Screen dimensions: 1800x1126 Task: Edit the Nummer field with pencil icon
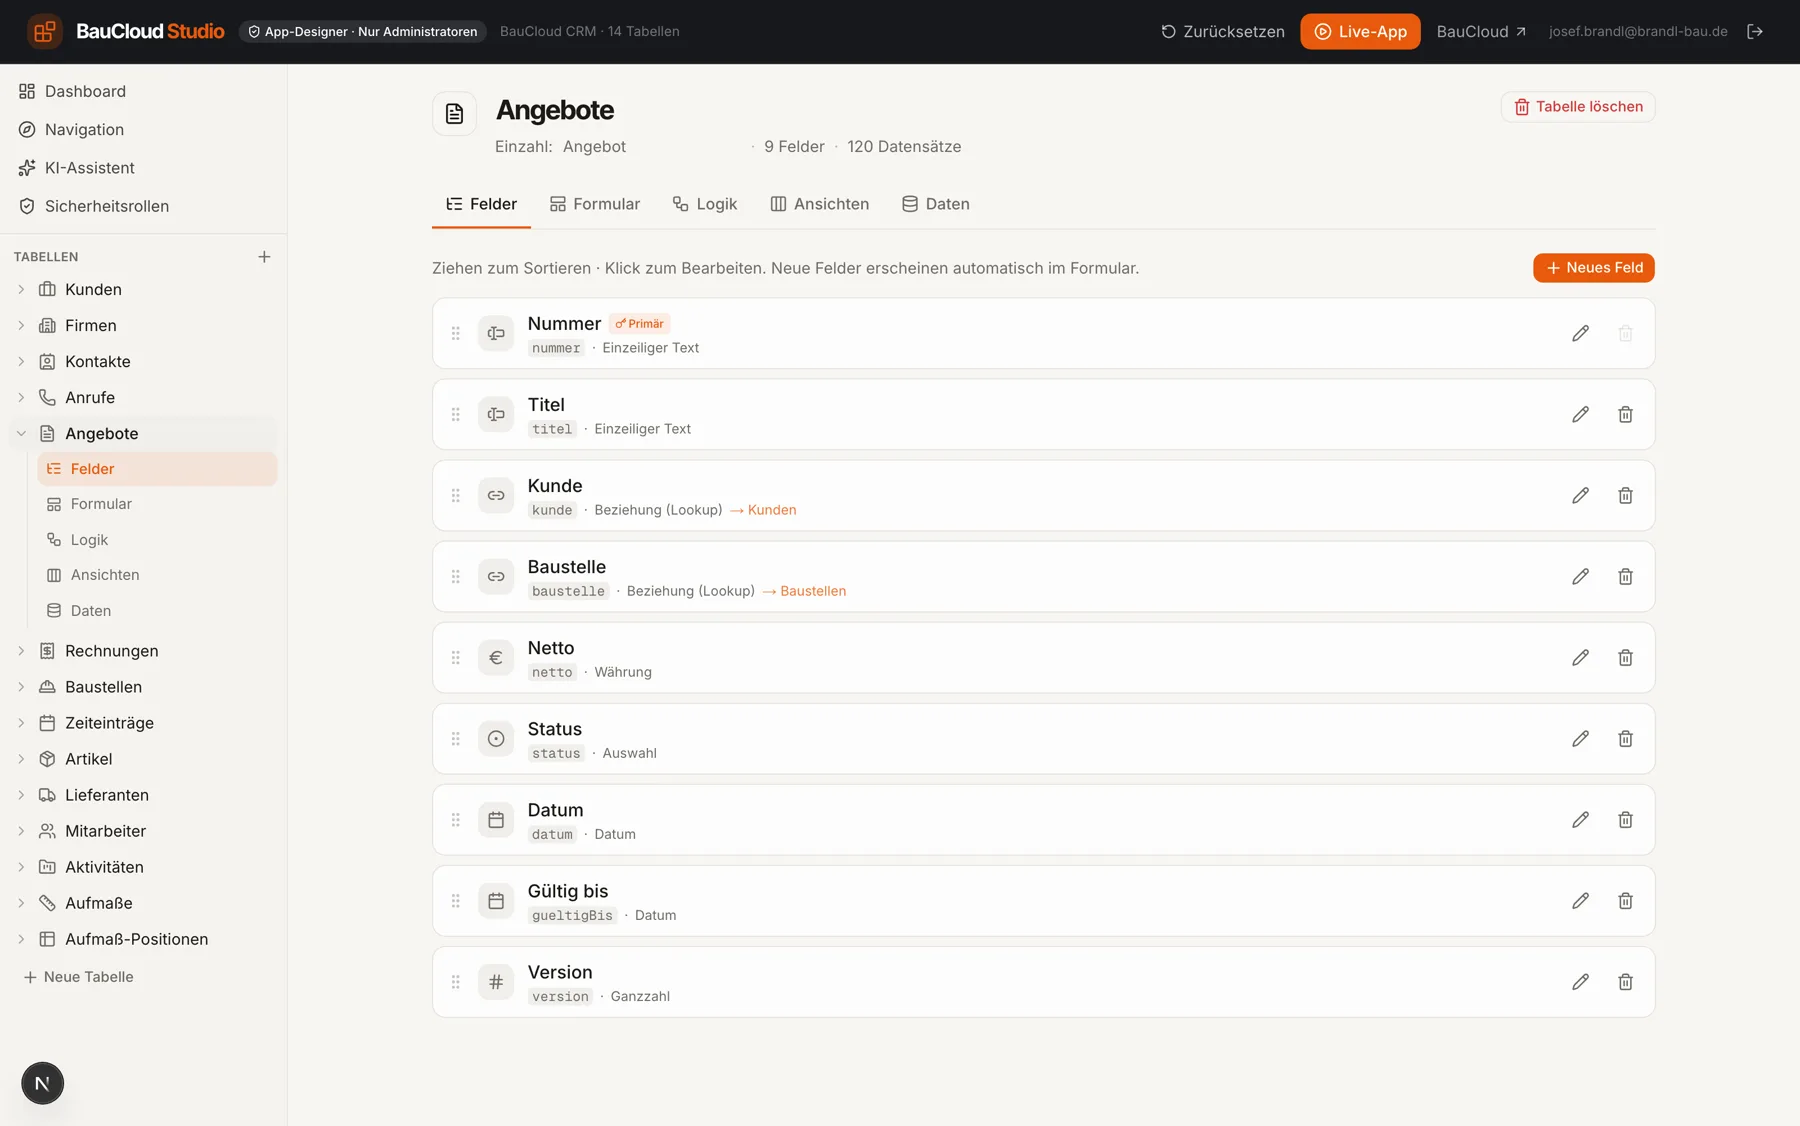[1580, 333]
